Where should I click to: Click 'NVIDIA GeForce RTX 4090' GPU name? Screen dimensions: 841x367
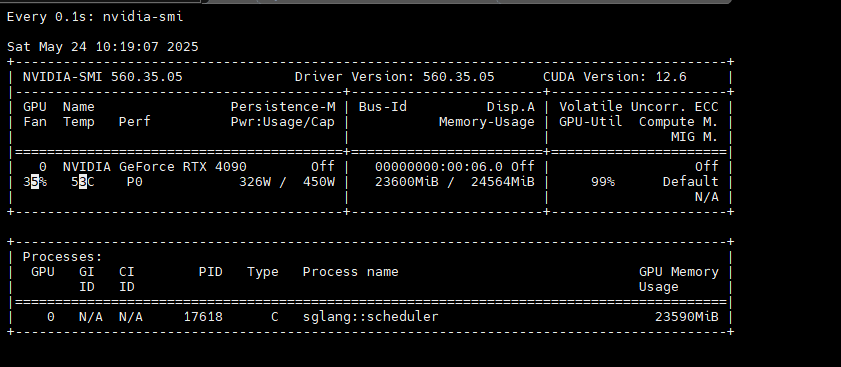pyautogui.click(x=154, y=167)
